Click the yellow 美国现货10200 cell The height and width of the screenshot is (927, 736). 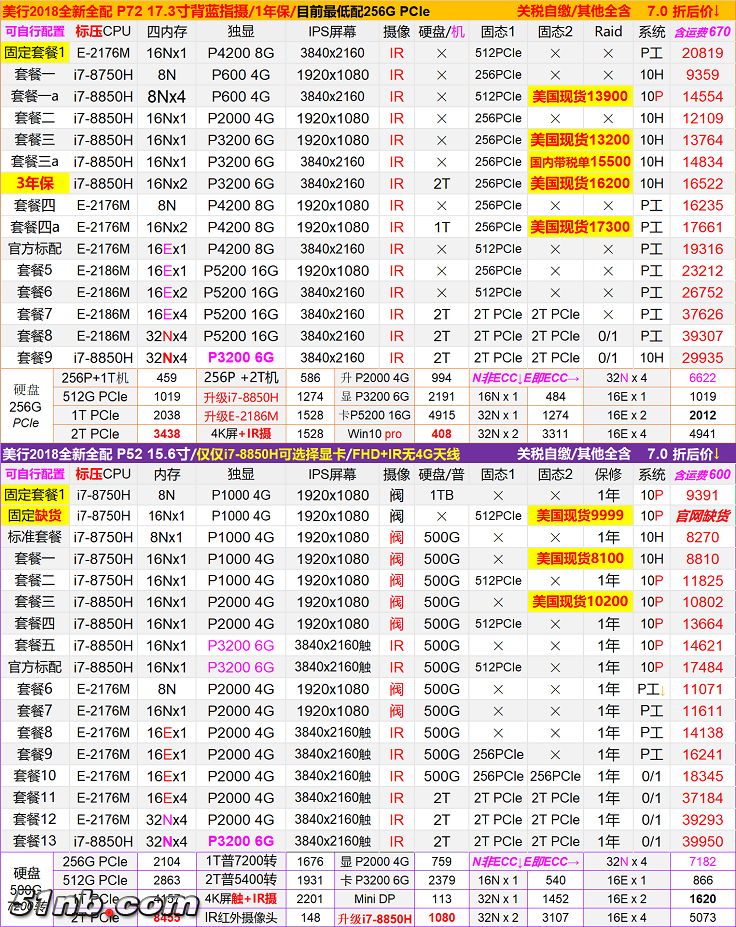coord(580,602)
